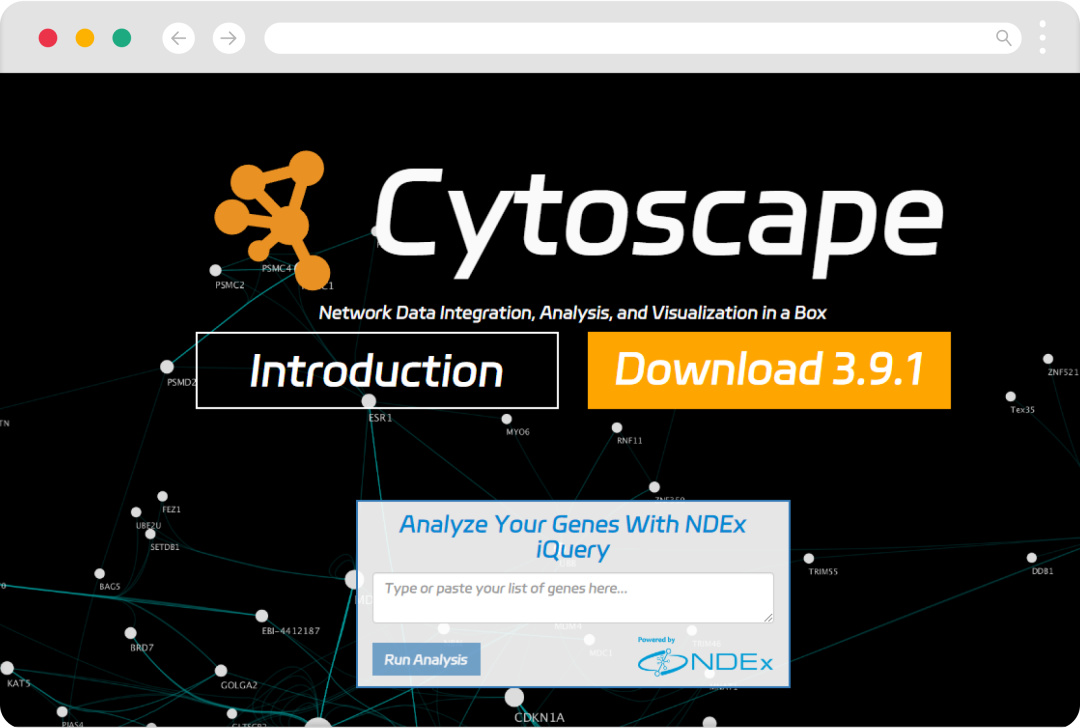The width and height of the screenshot is (1080, 728).
Task: Select the BAG5 network node
Action: click(100, 573)
